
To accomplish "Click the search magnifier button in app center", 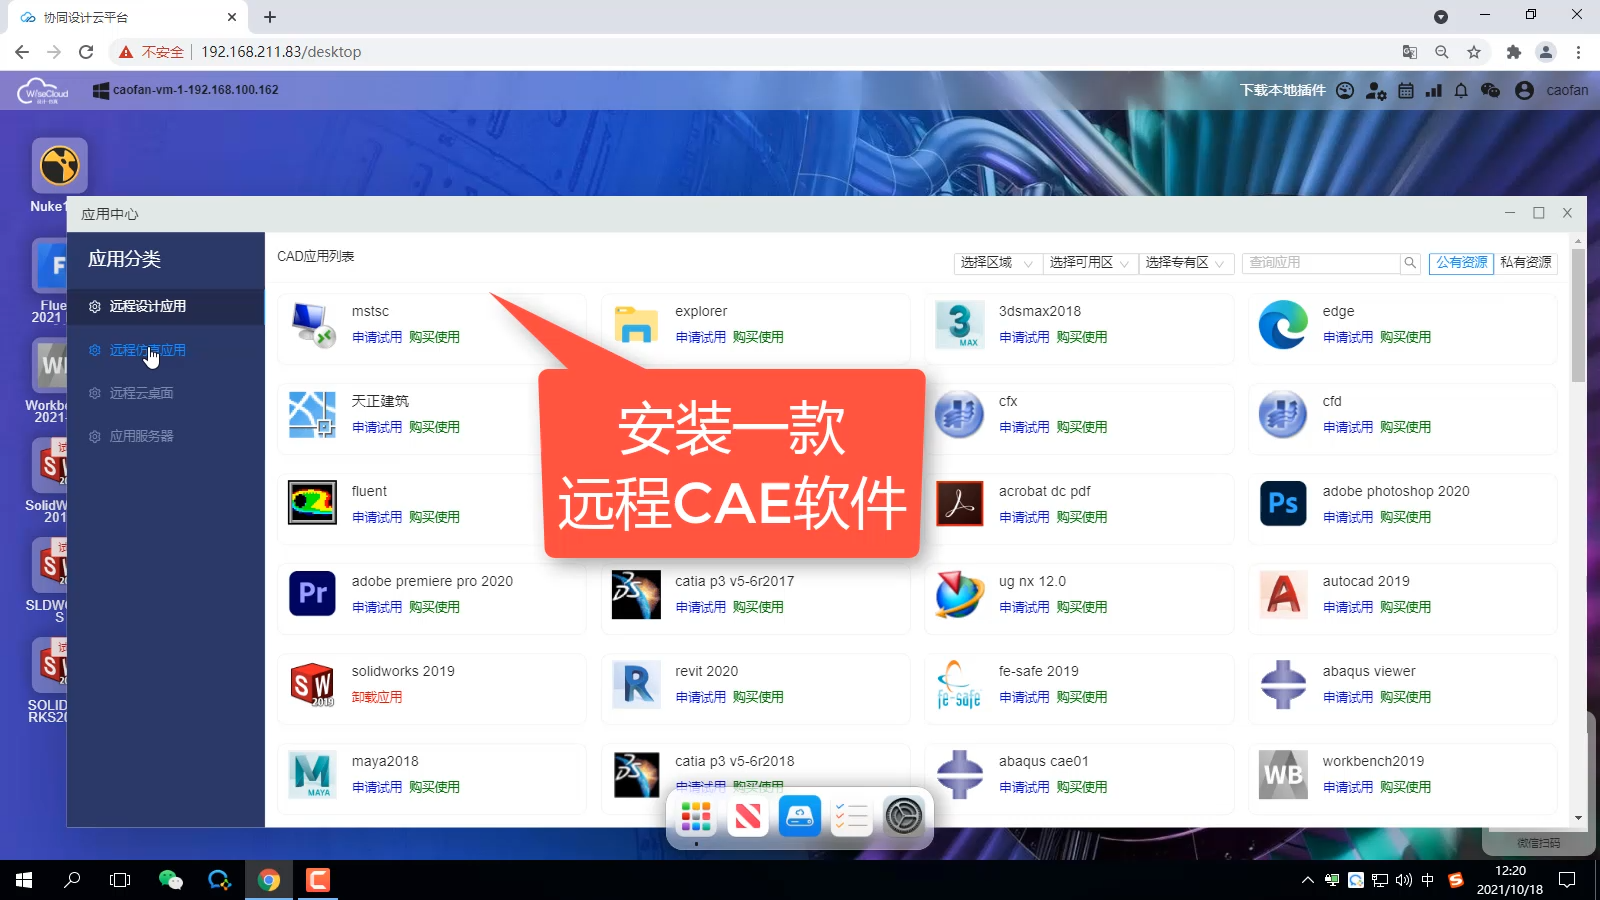I will (x=1410, y=263).
